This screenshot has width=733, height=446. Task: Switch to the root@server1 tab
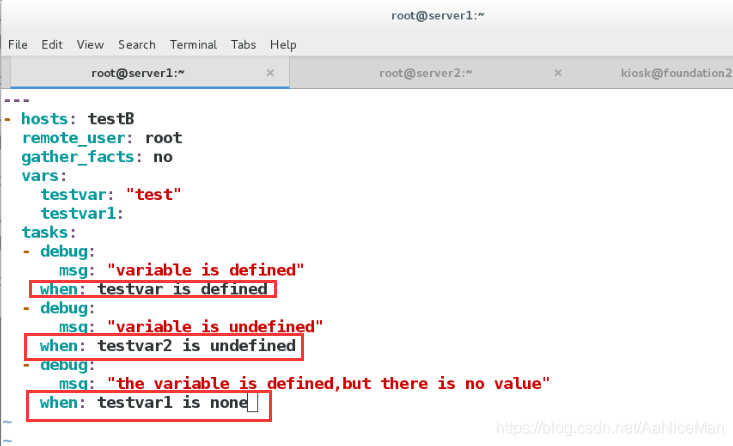(150, 73)
